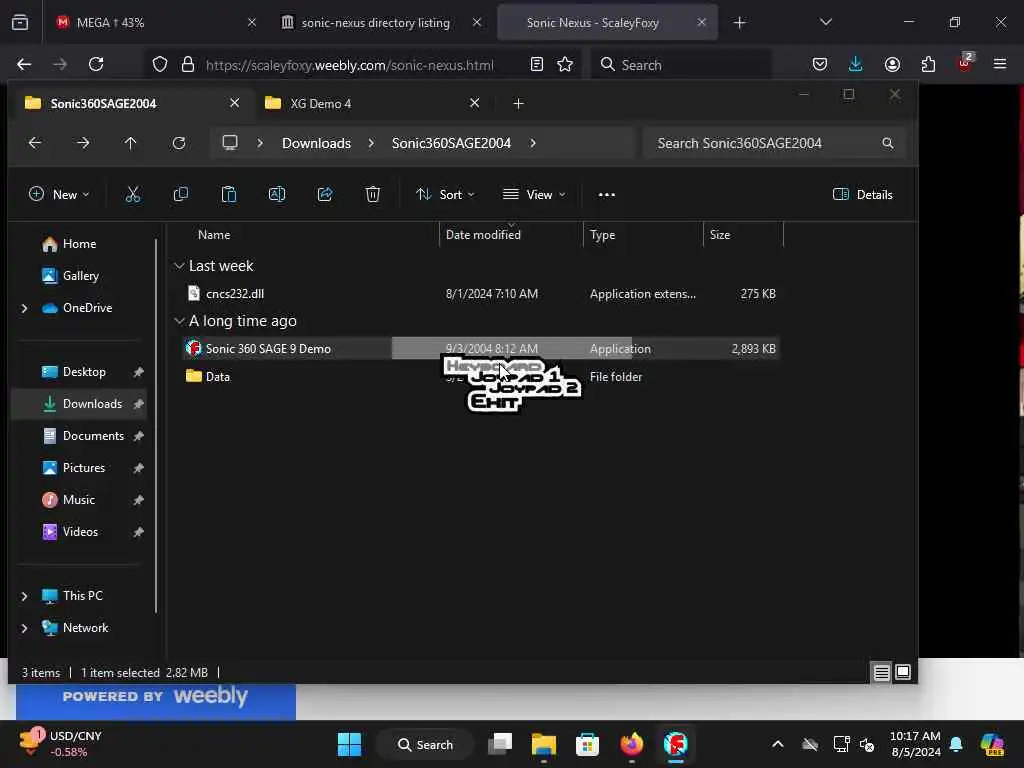
Task: Collapse the Last week group
Action: [179, 266]
